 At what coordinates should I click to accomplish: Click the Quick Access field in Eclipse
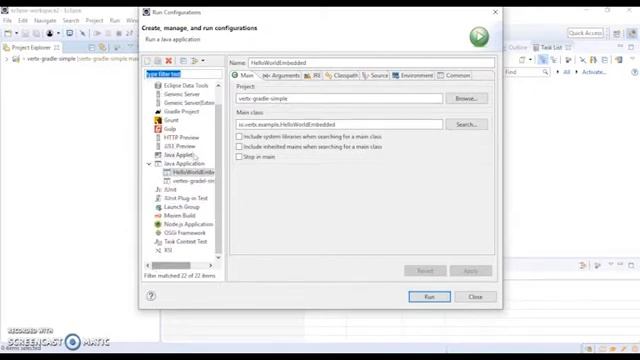pos(585,33)
